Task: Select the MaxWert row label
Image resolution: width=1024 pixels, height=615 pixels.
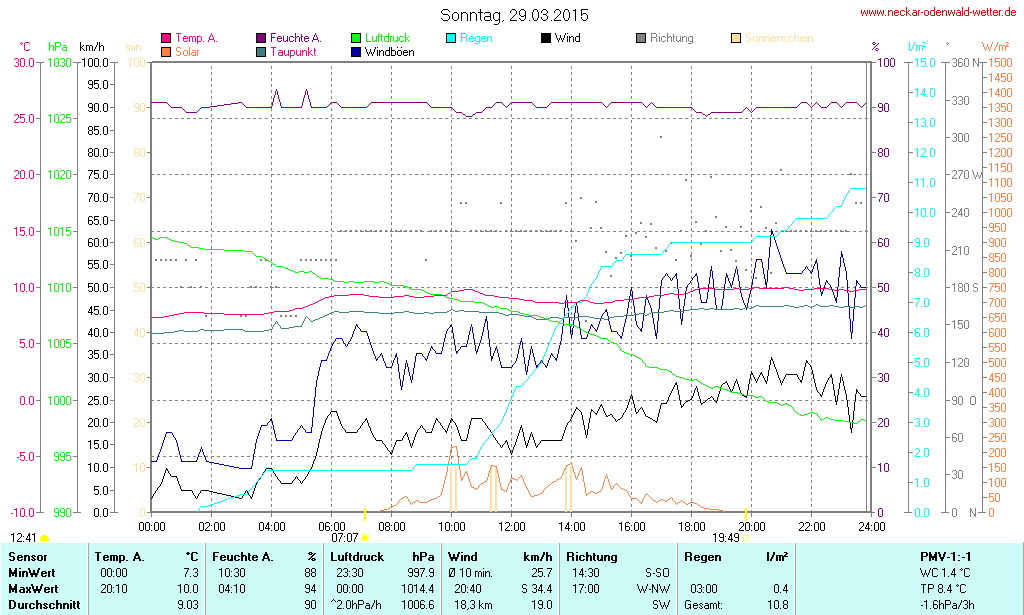Action: click(32, 588)
